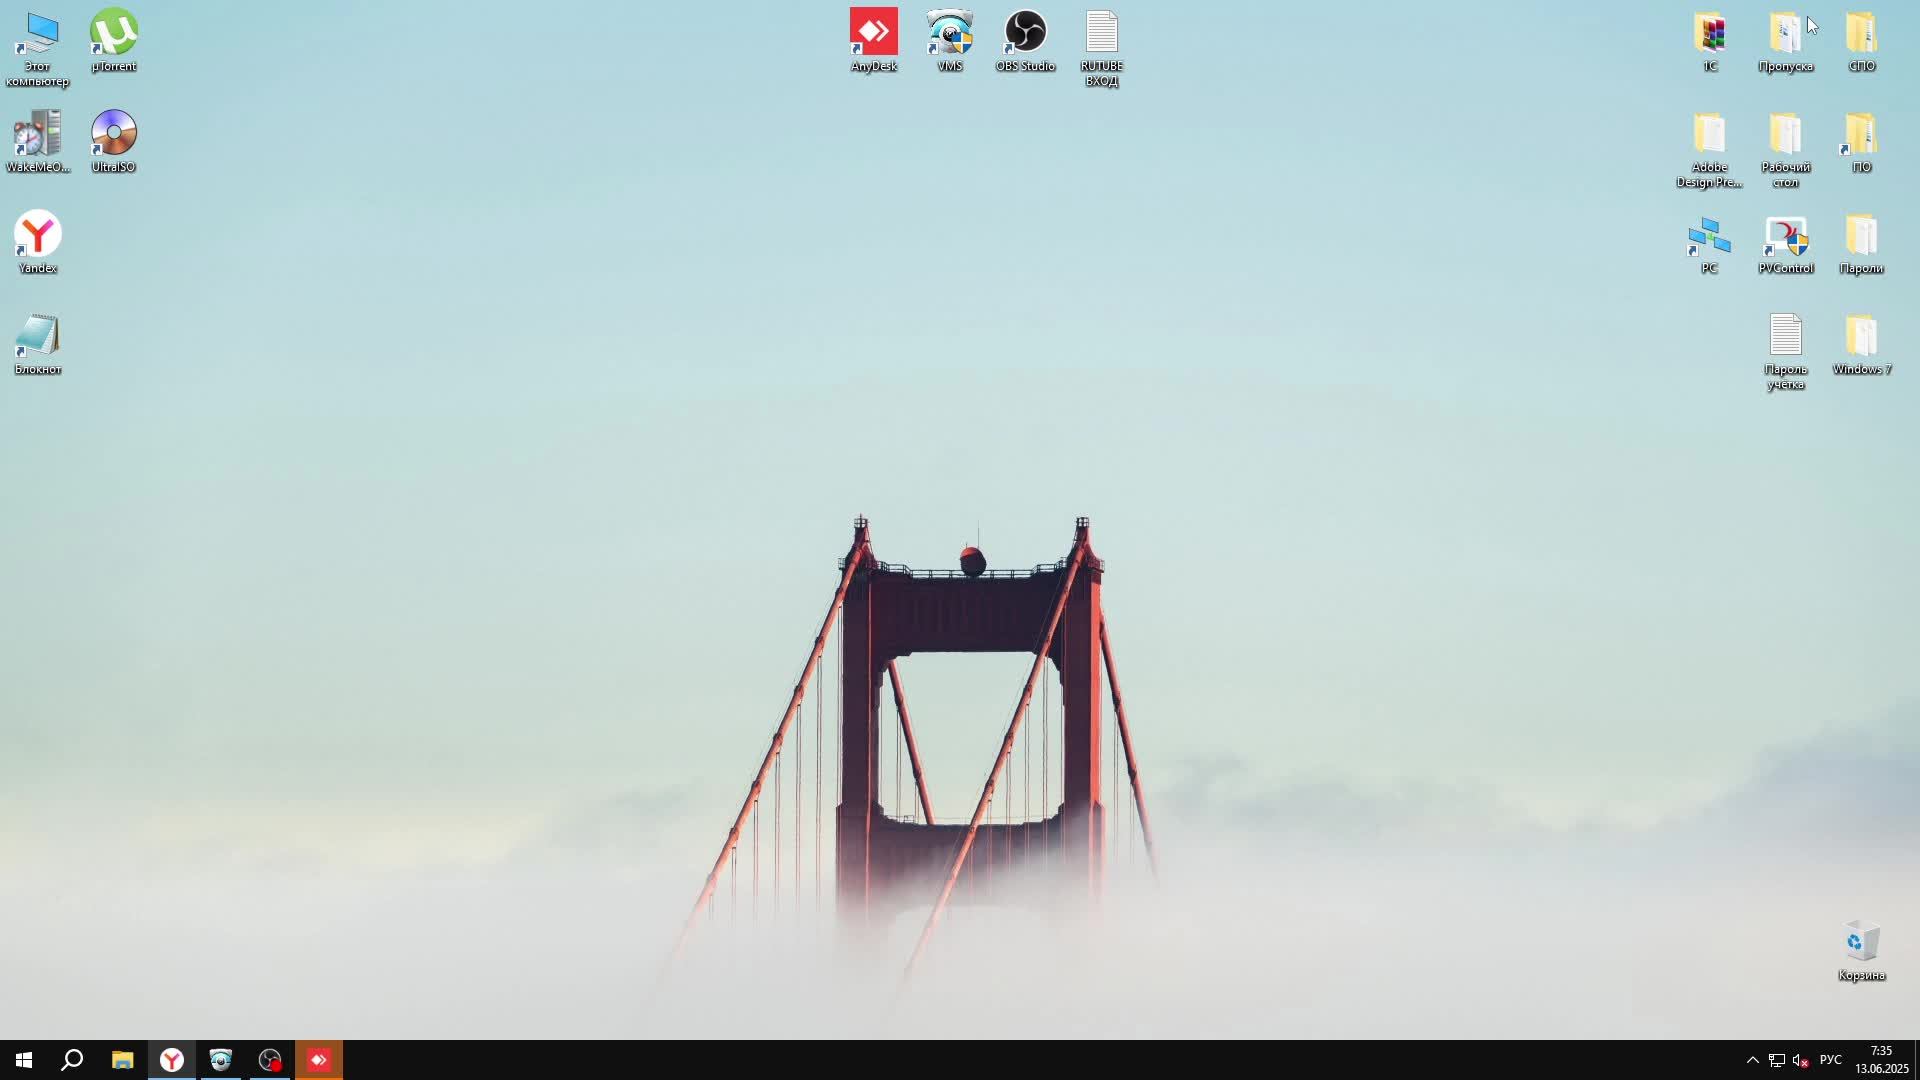
Task: Select the Пароли folder
Action: point(1862,243)
